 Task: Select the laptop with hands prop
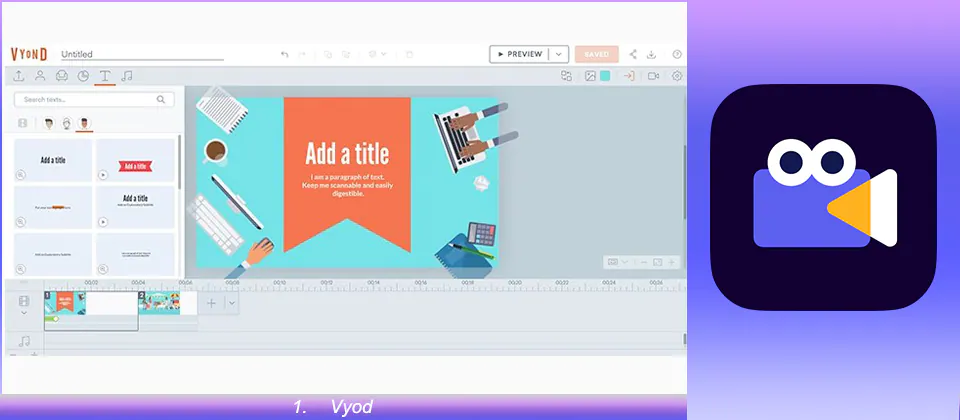[474, 136]
